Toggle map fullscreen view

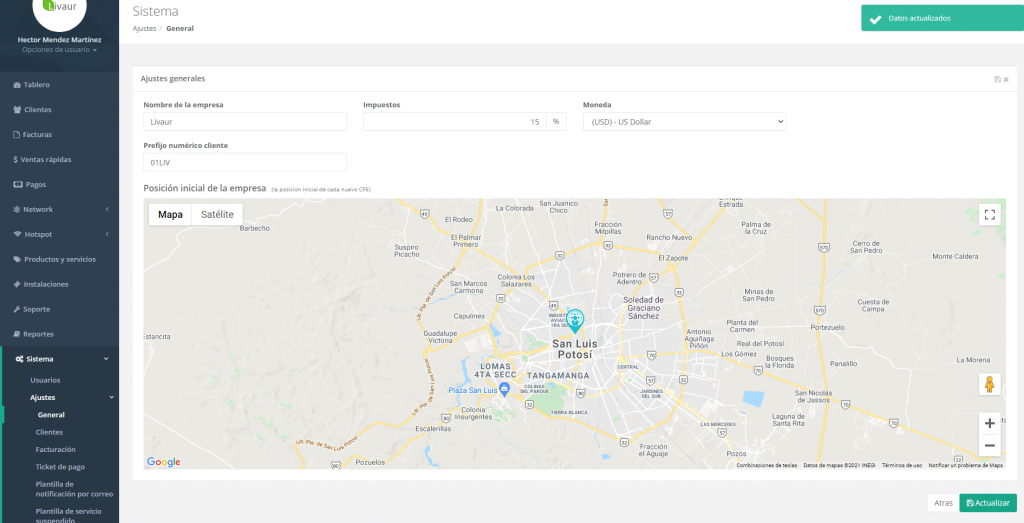point(989,214)
